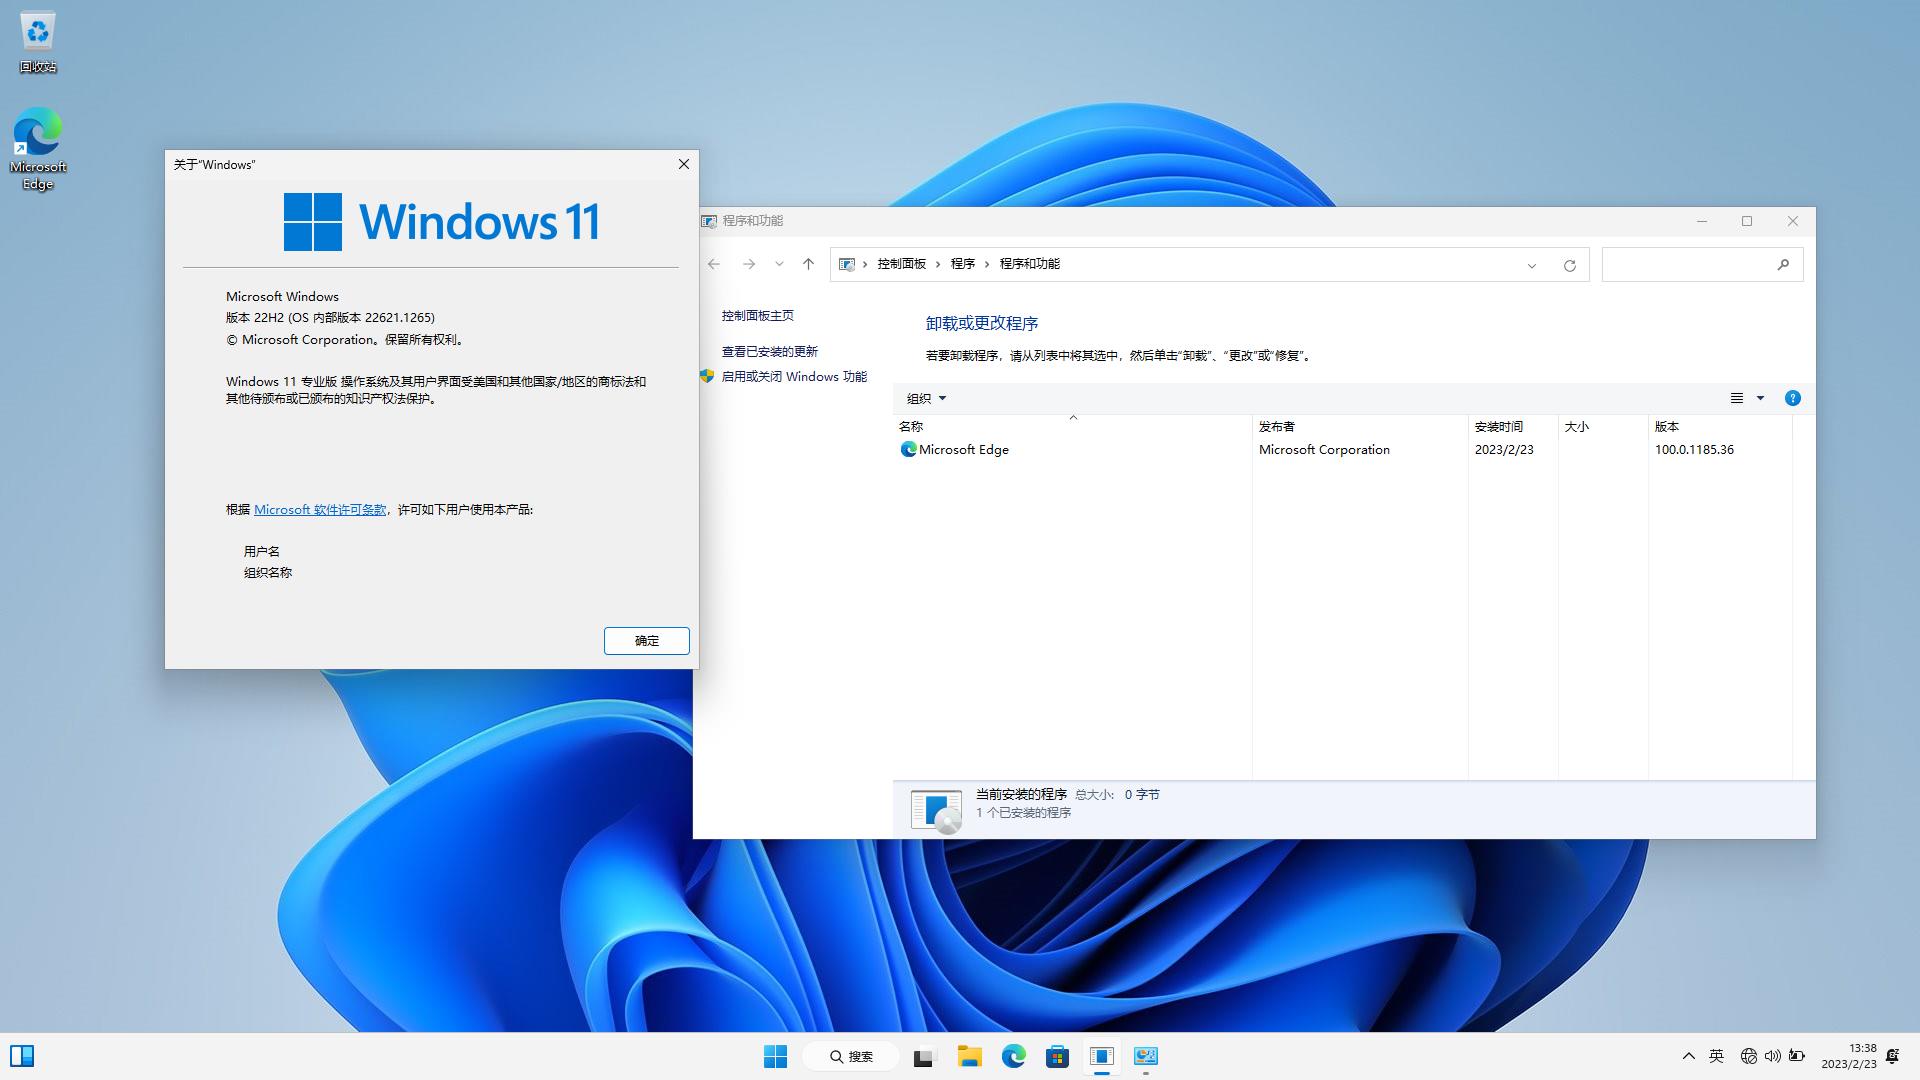This screenshot has height=1080, width=1920.
Task: Click the 2023/2/23 install date cell
Action: pos(1504,450)
